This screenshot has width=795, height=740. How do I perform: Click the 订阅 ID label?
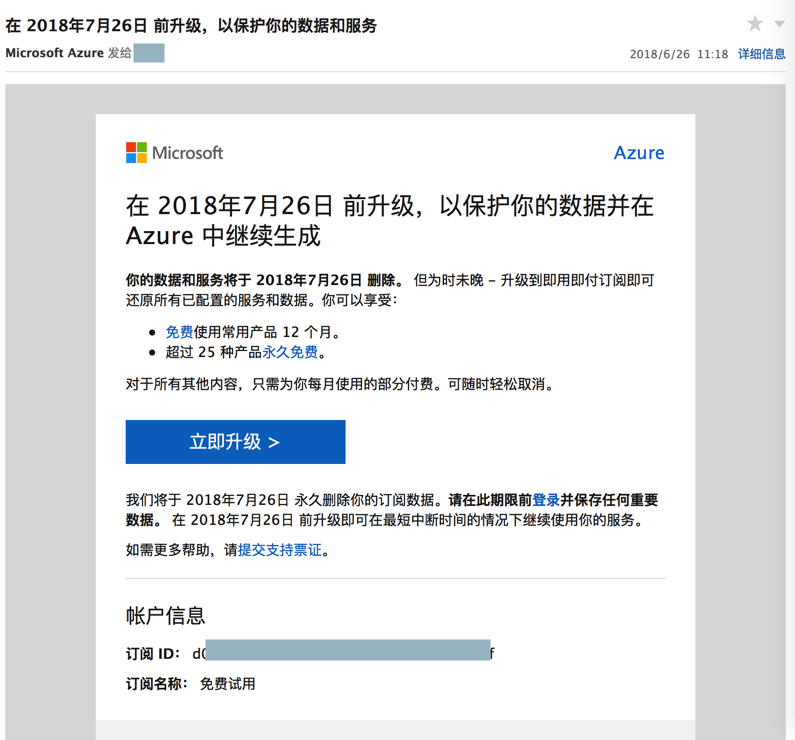153,653
